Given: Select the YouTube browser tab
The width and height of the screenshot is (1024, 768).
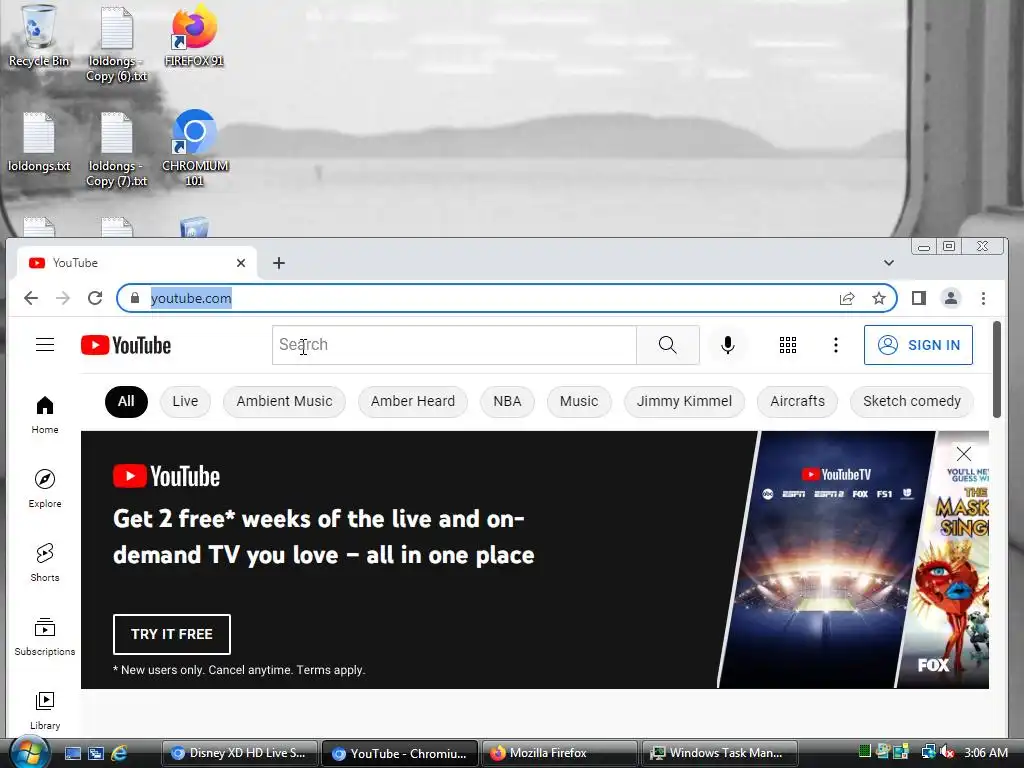Looking at the screenshot, I should [137, 263].
